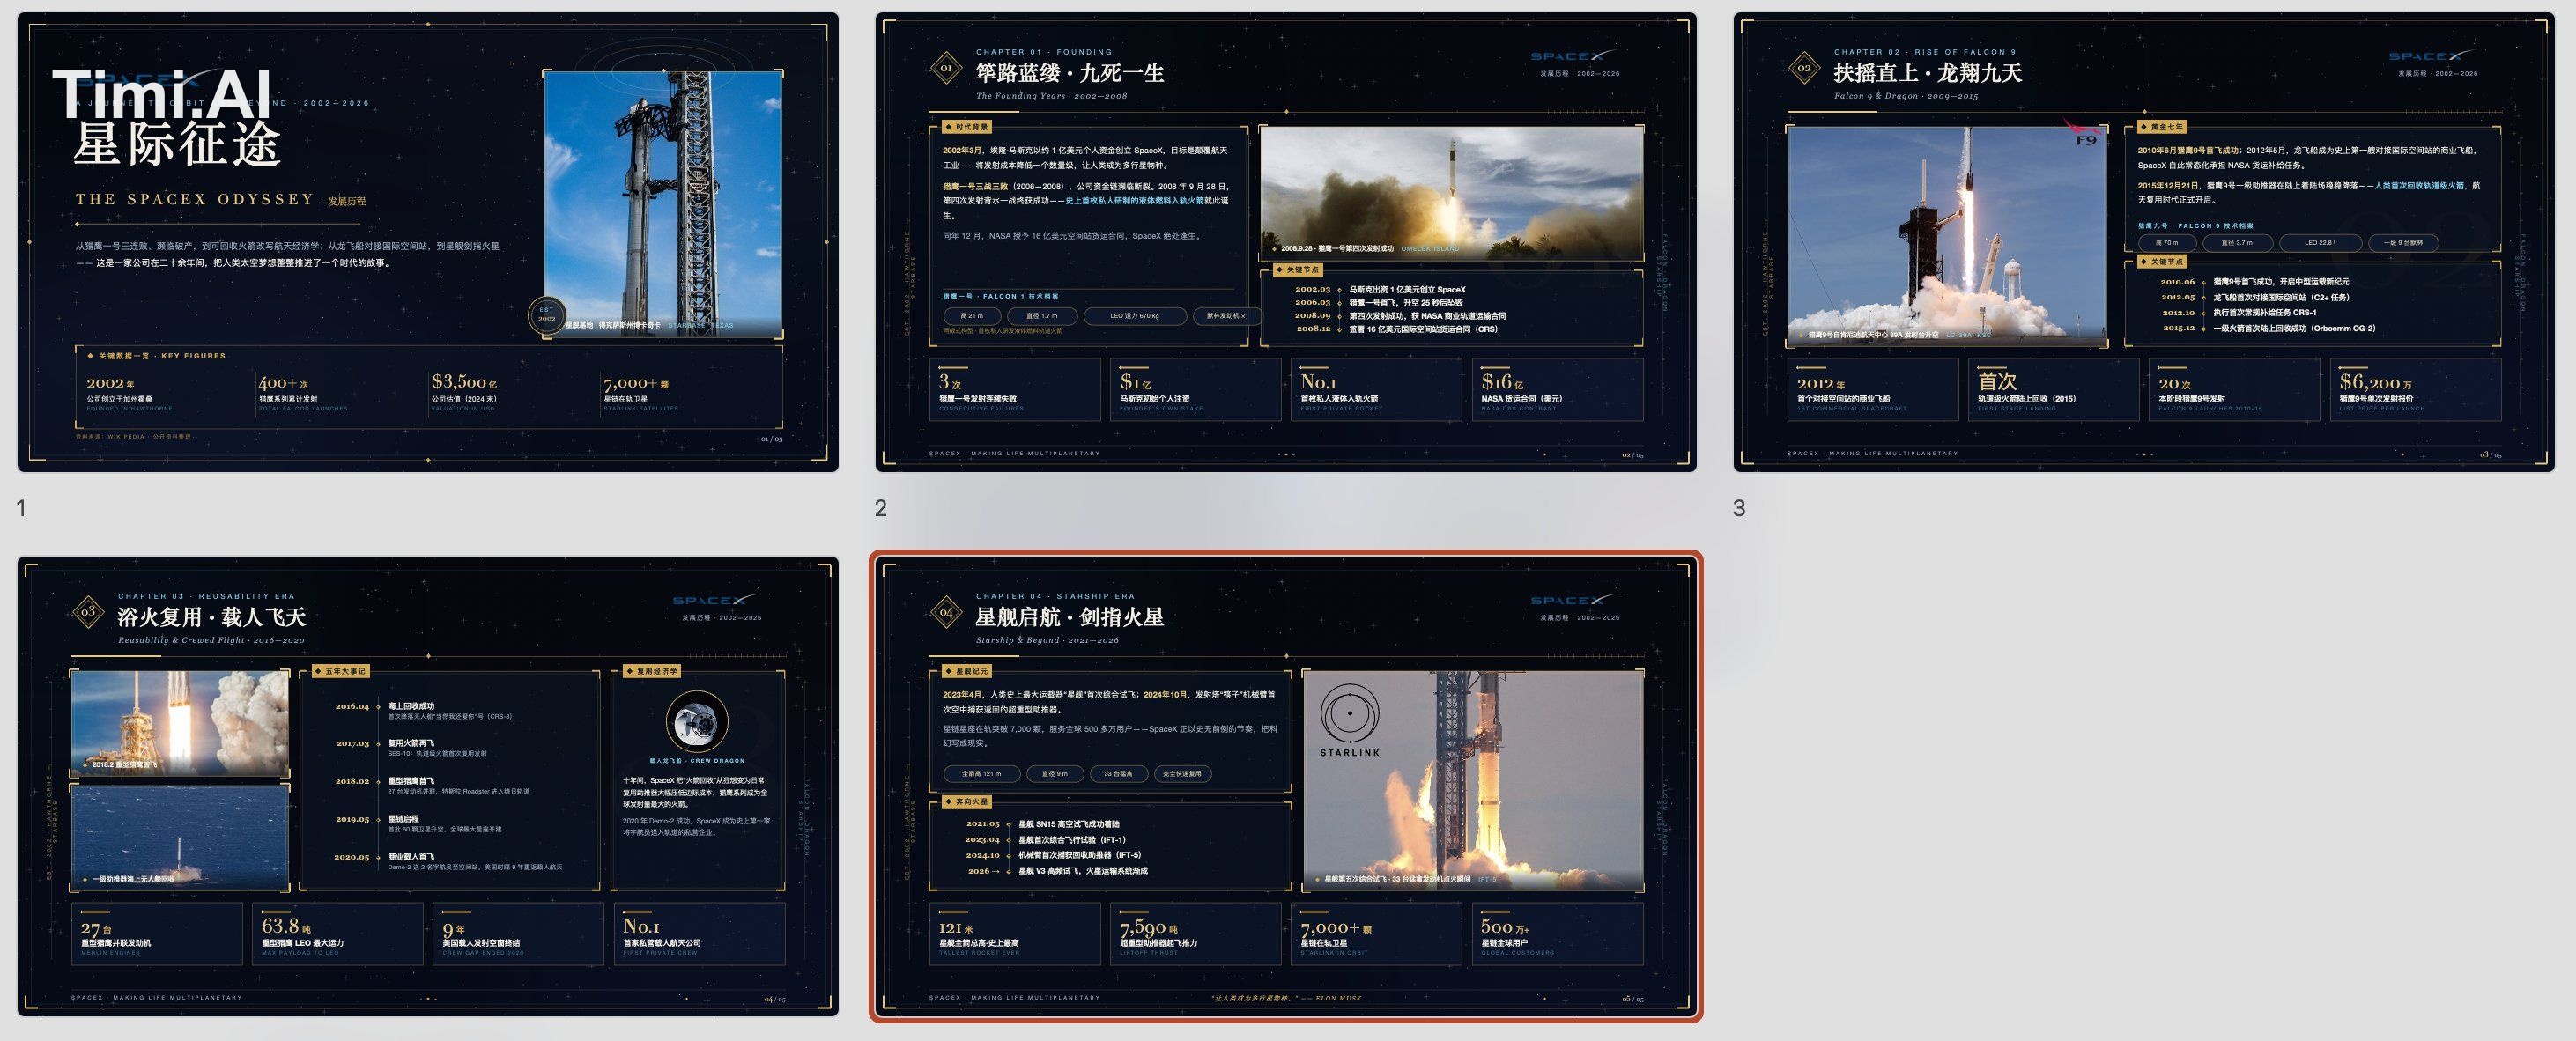Screen dimensions: 2576x1041
Task: Click the $1亿 stat card on slide 2
Action: 1195,389
